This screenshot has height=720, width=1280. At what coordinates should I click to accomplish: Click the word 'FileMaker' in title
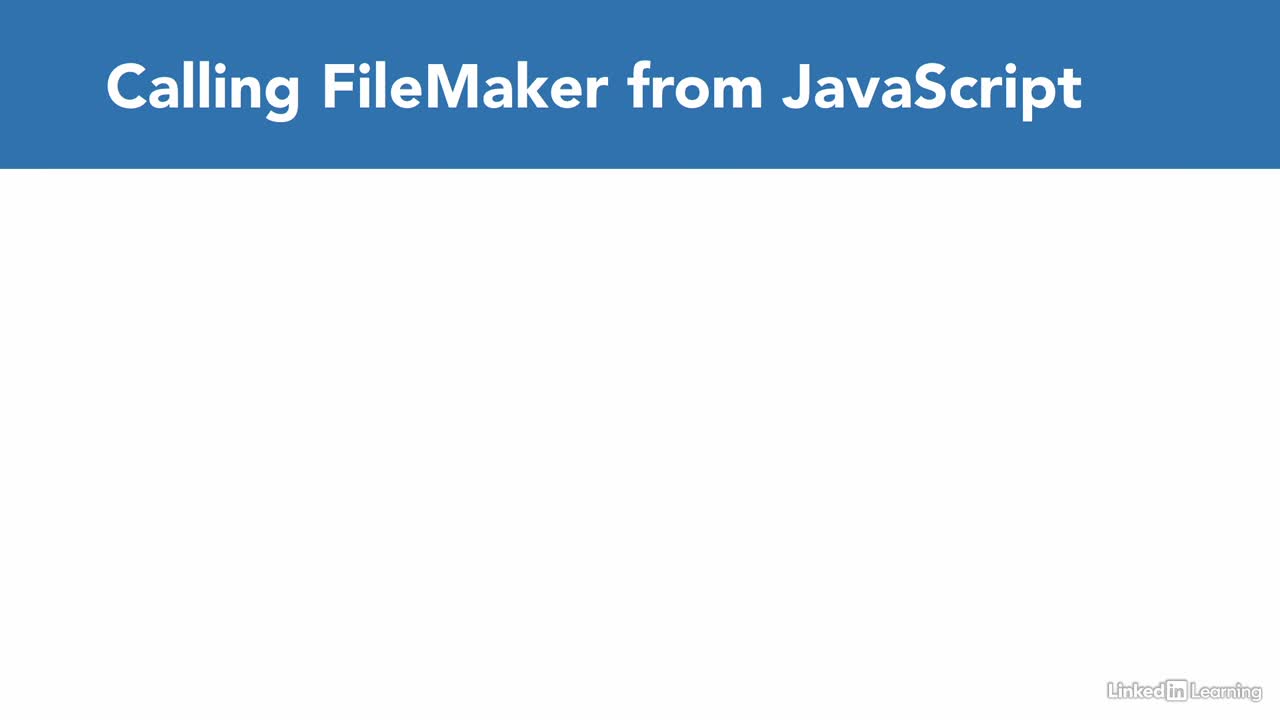pyautogui.click(x=464, y=87)
